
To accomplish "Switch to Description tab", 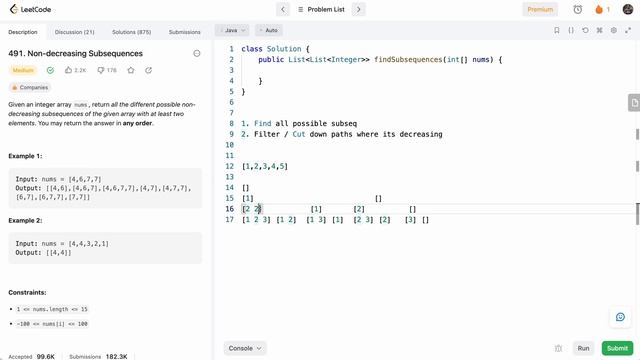I will point(23,32).
